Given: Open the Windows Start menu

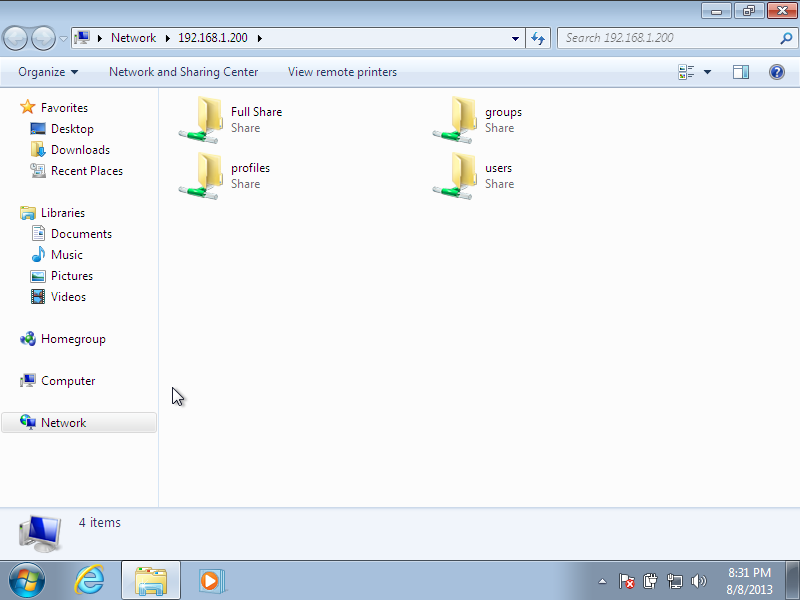Looking at the screenshot, I should pos(27,580).
